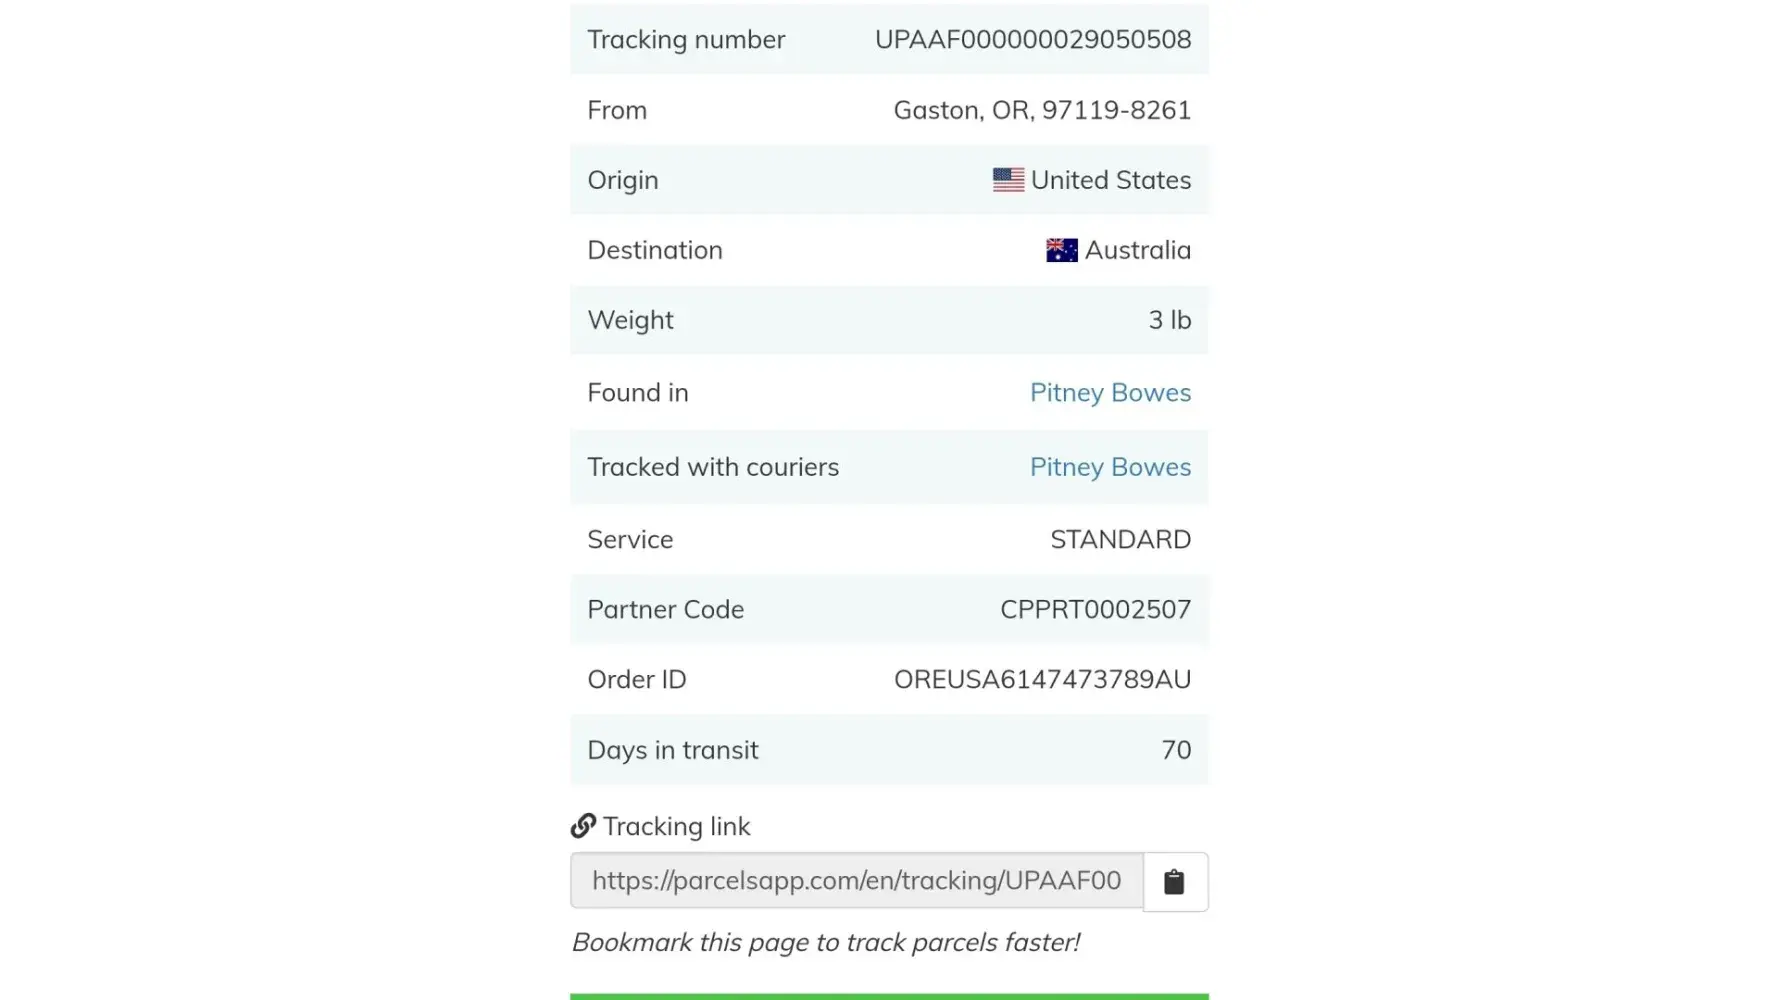1778x1000 pixels.
Task: Click the Days in transit value 70
Action: pos(1176,750)
